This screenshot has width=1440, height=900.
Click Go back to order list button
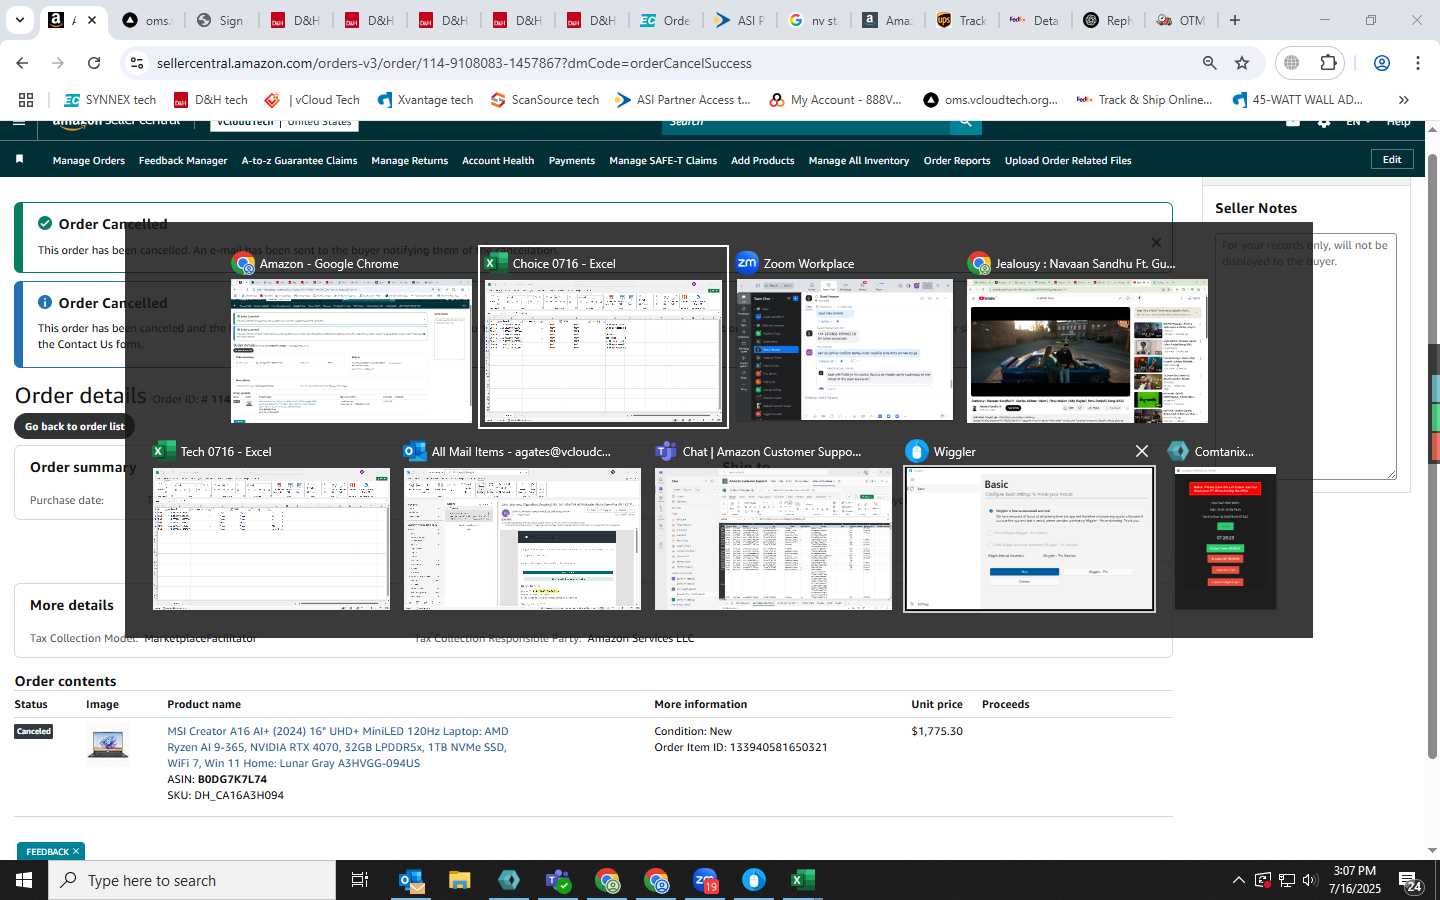coord(75,426)
